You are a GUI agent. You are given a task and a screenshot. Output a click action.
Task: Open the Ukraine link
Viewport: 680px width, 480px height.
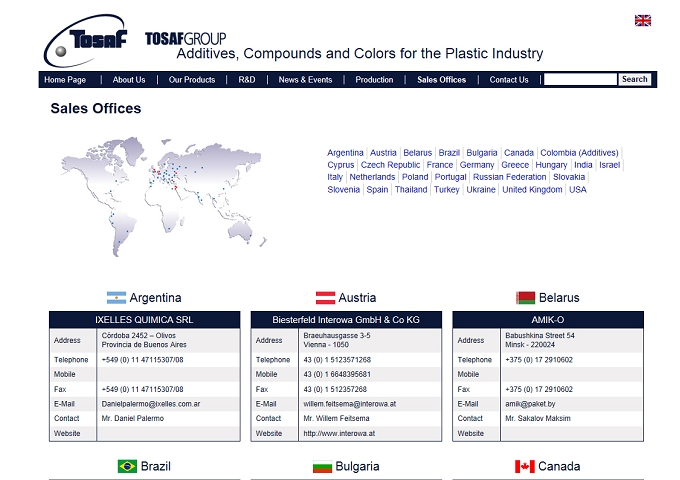(x=481, y=189)
